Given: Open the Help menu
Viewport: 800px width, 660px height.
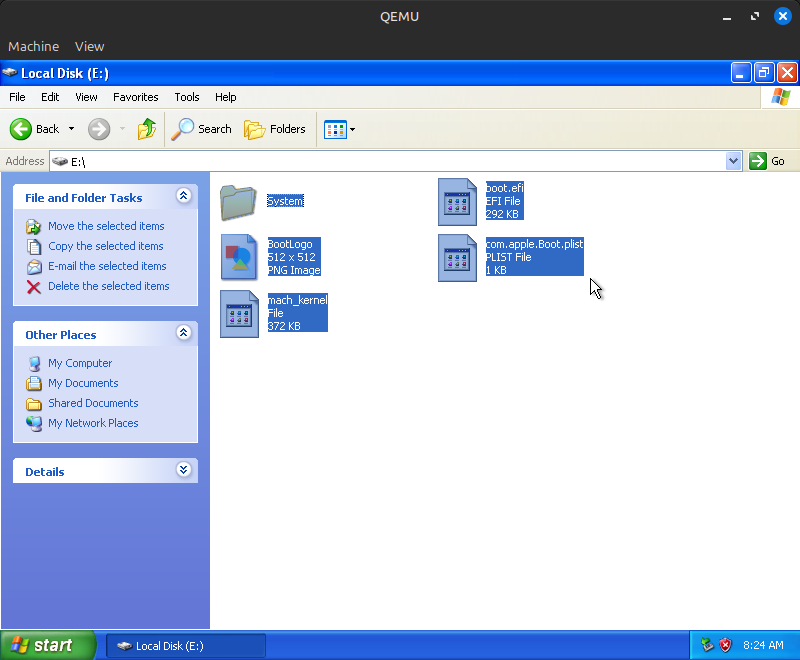Looking at the screenshot, I should pos(226,97).
